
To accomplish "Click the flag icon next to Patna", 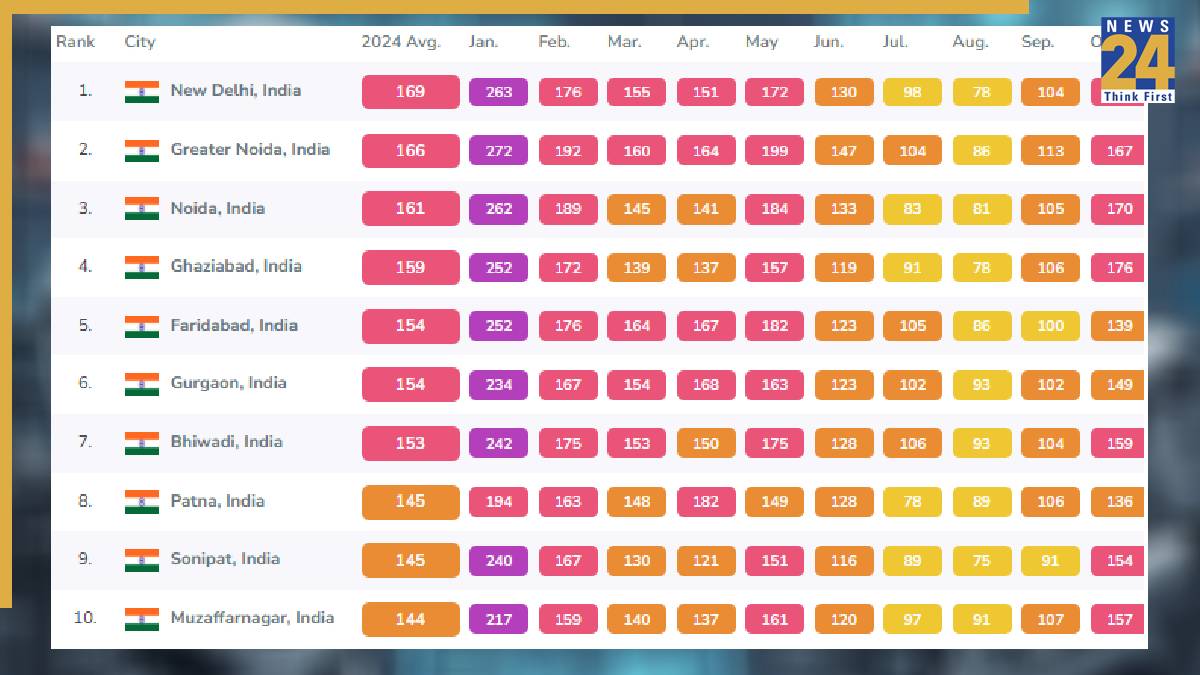I will click(x=142, y=501).
